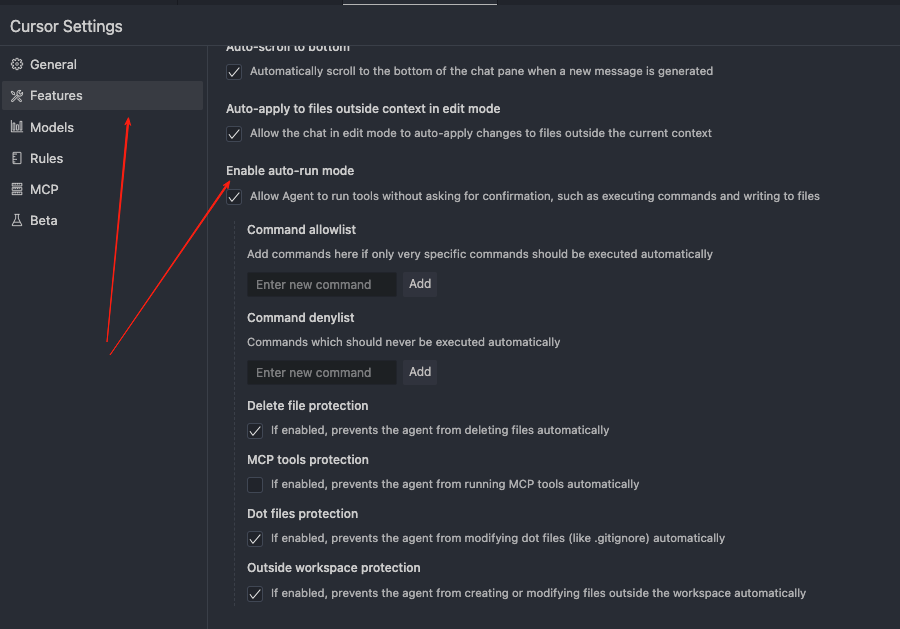Click the Beta flask icon
The height and width of the screenshot is (629, 900).
pyautogui.click(x=17, y=220)
